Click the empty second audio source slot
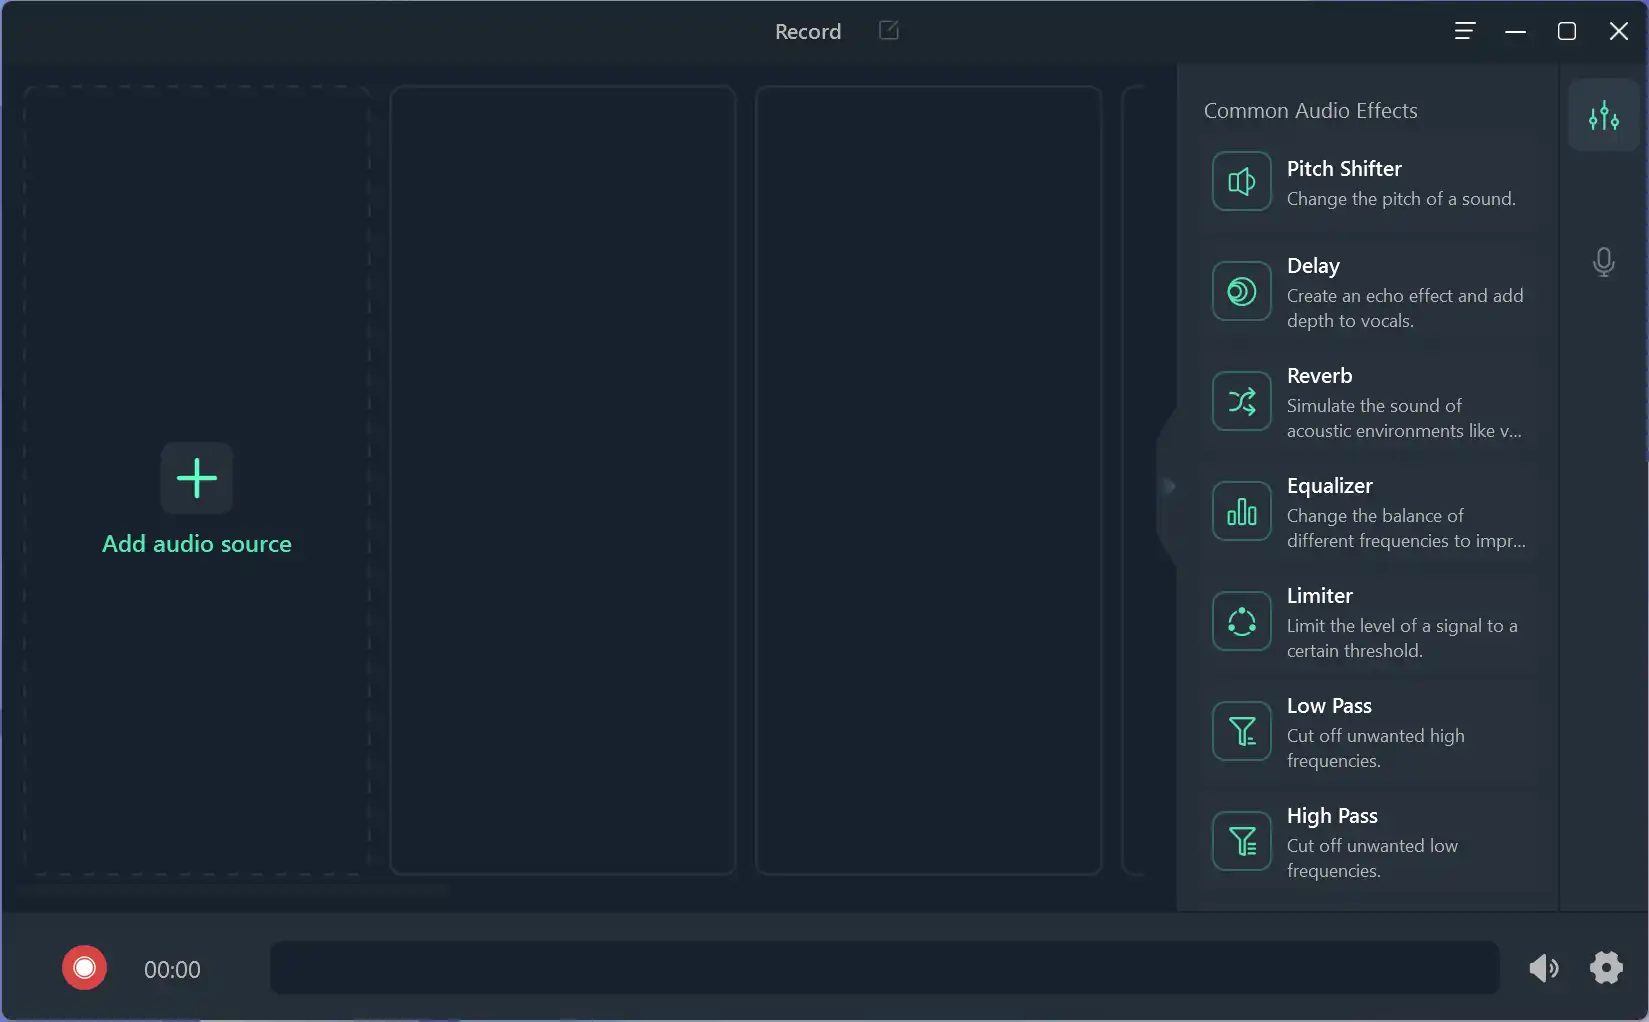 [562, 480]
